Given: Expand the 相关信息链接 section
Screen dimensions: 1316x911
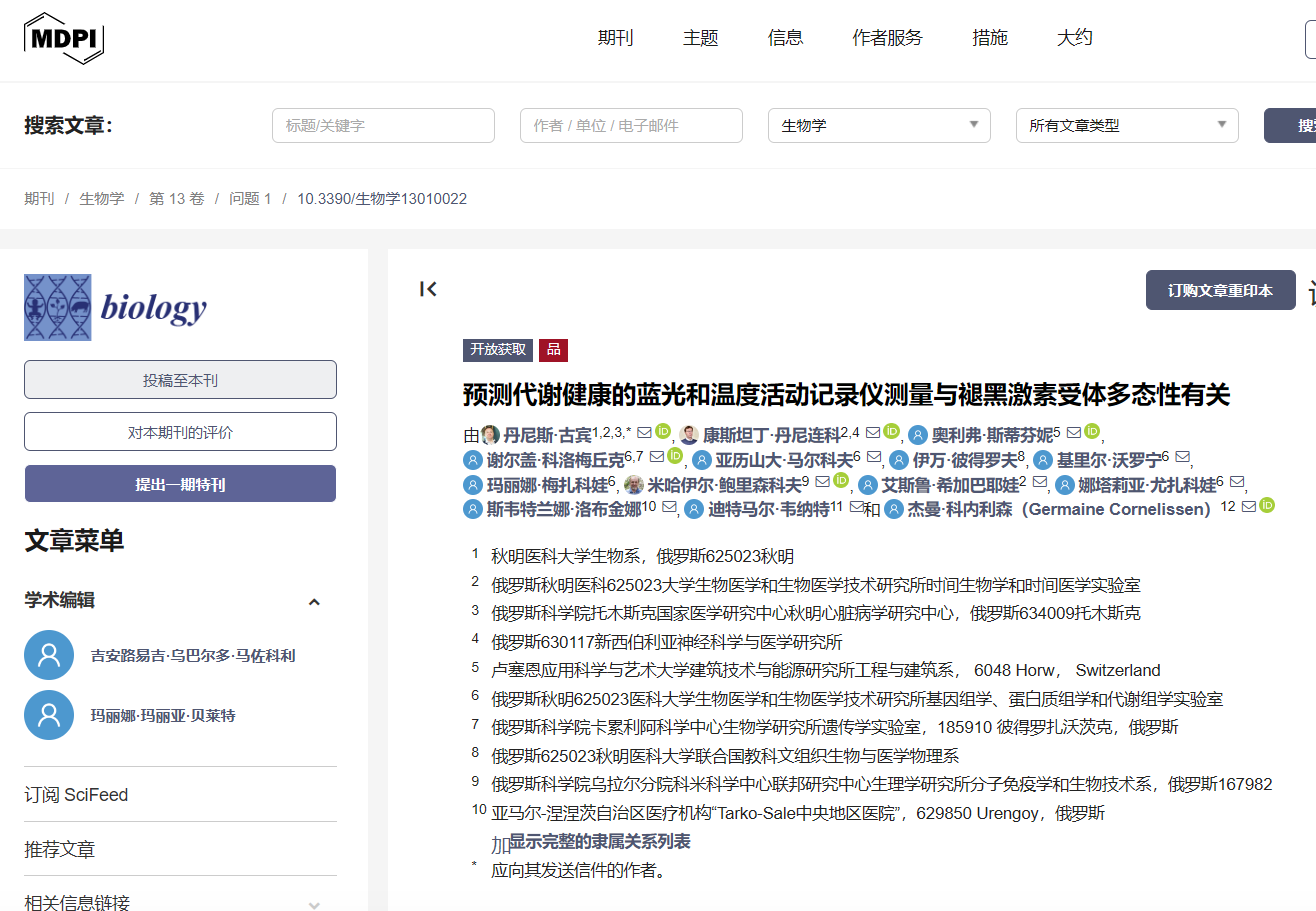Looking at the screenshot, I should pos(314,904).
